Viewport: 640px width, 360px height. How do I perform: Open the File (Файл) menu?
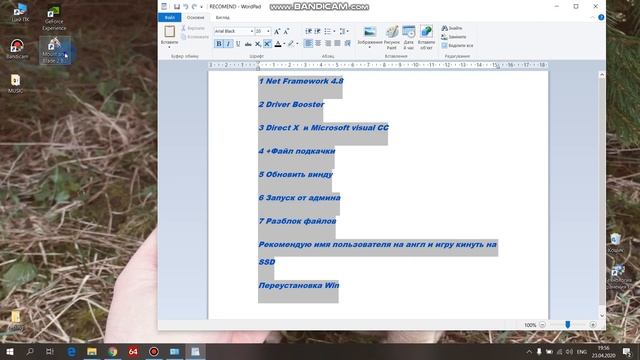(170, 18)
